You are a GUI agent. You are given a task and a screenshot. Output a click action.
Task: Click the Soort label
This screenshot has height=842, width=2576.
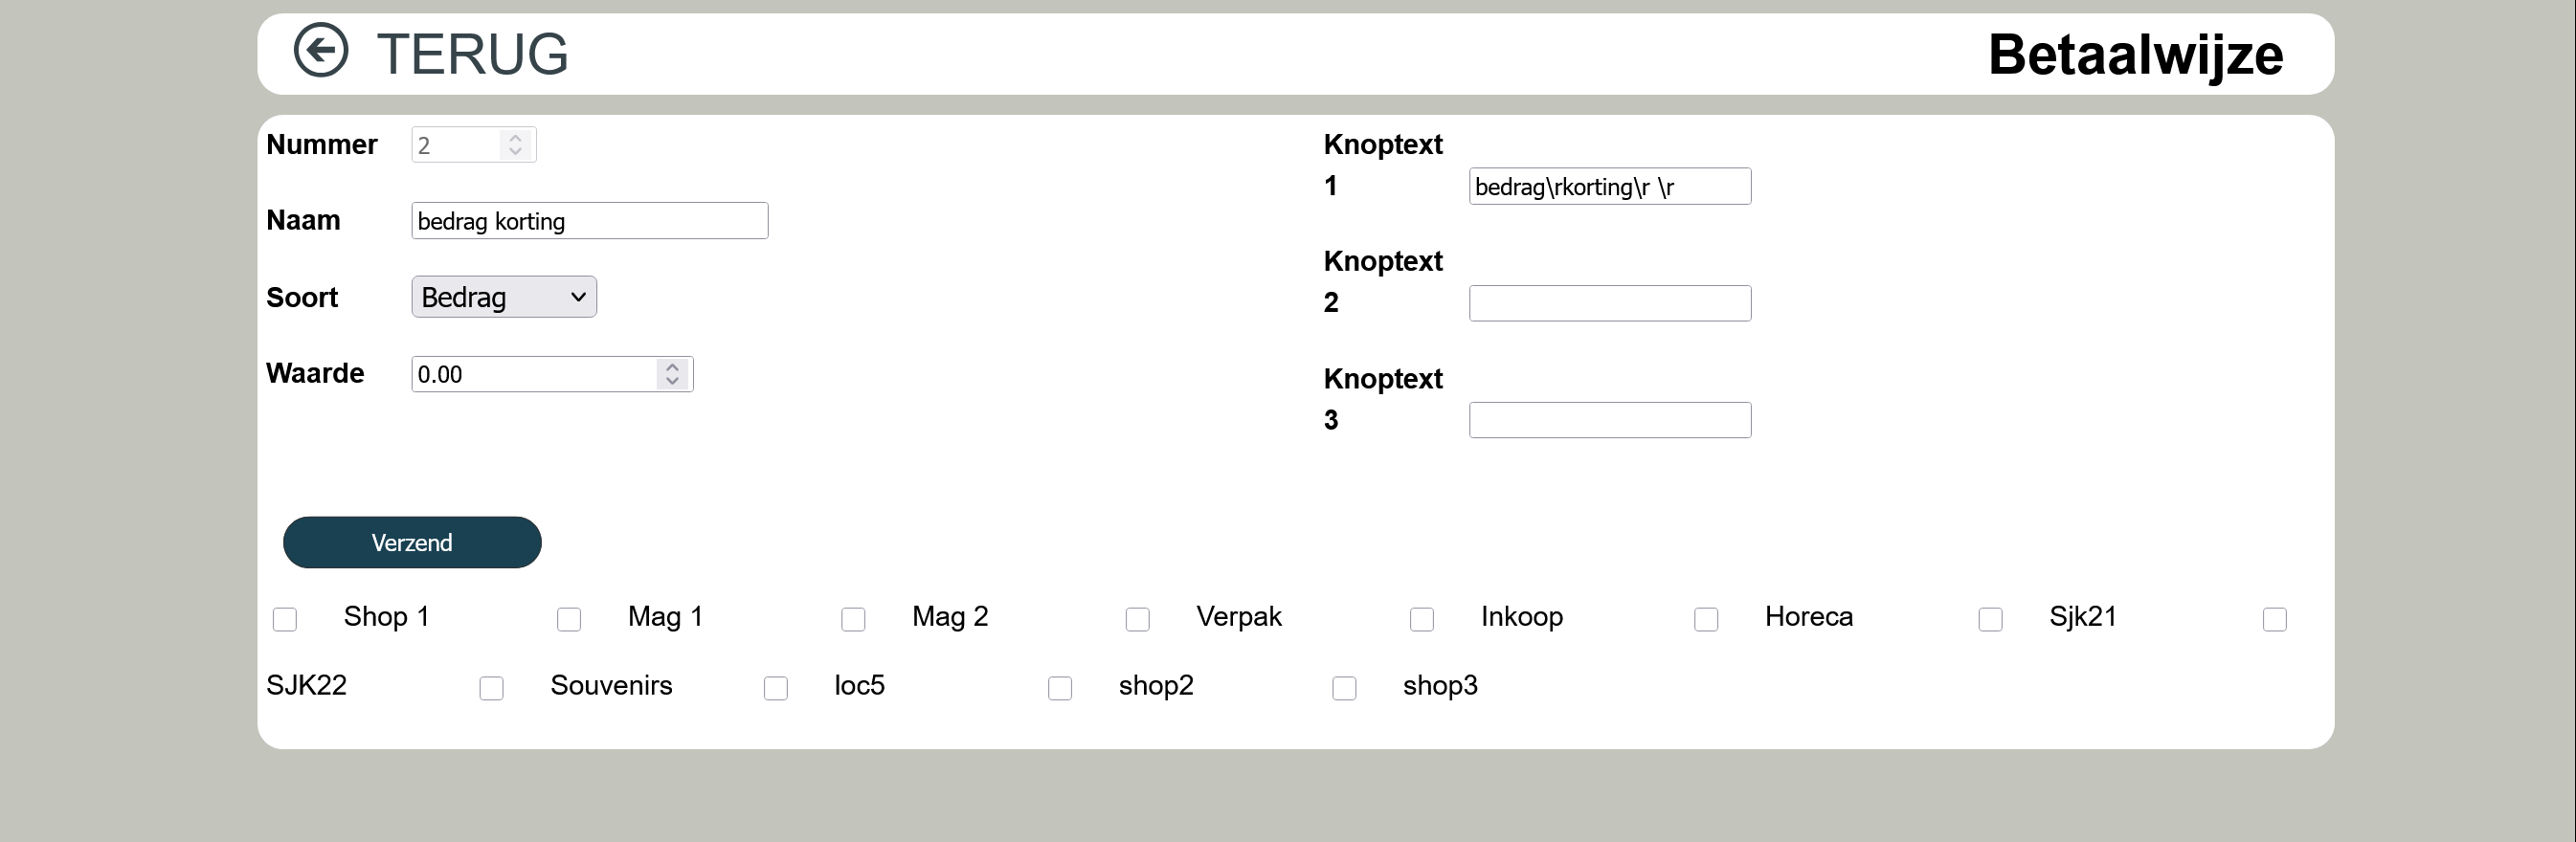point(302,297)
